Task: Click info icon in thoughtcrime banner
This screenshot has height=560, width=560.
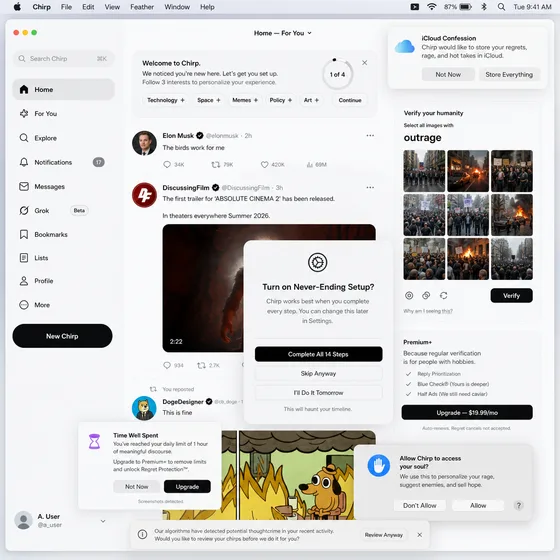Action: pyautogui.click(x=142, y=535)
